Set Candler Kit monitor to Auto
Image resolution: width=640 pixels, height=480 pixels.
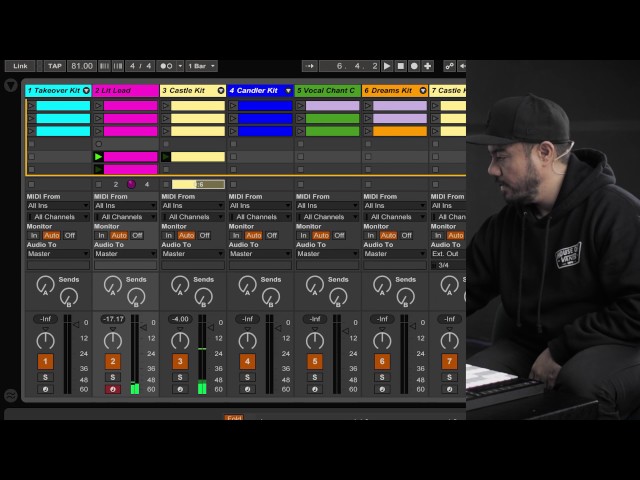click(253, 236)
